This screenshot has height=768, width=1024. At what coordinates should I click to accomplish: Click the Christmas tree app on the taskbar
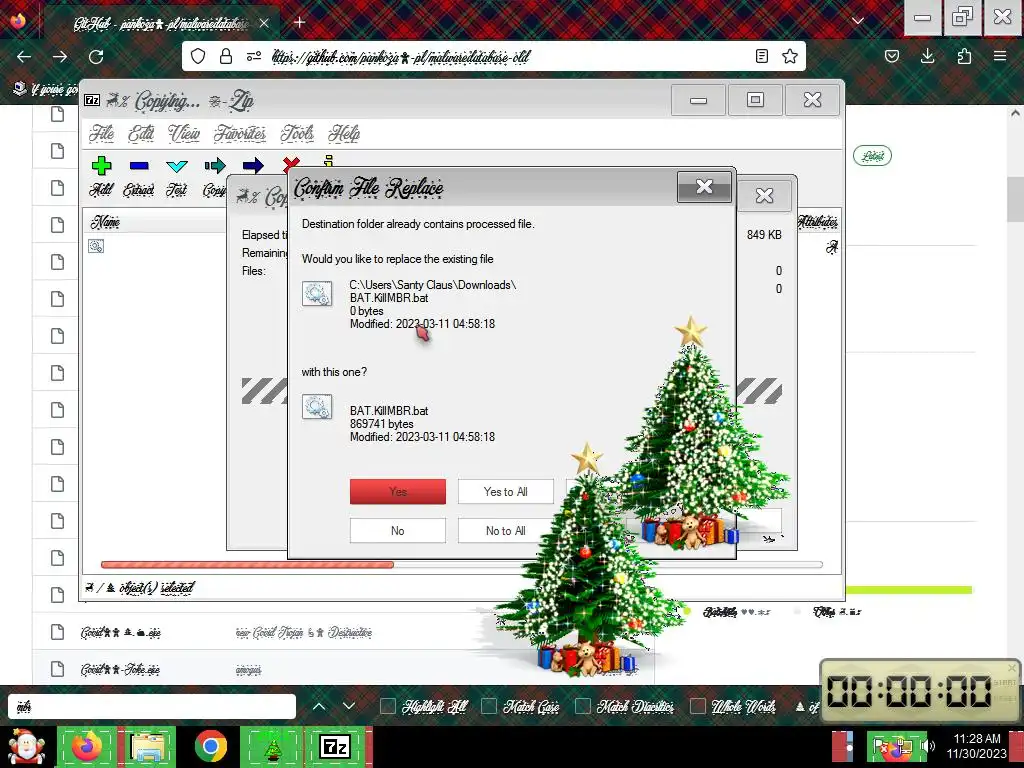(x=272, y=746)
